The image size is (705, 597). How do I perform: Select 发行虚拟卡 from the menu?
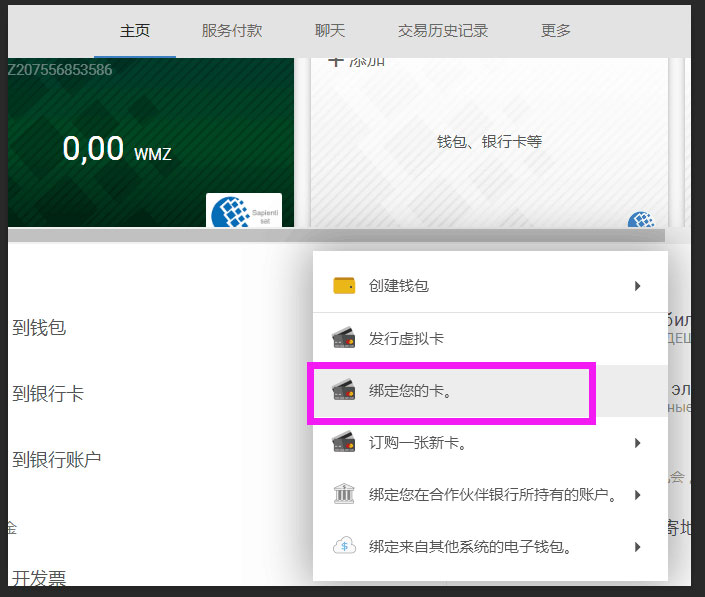tap(490, 339)
